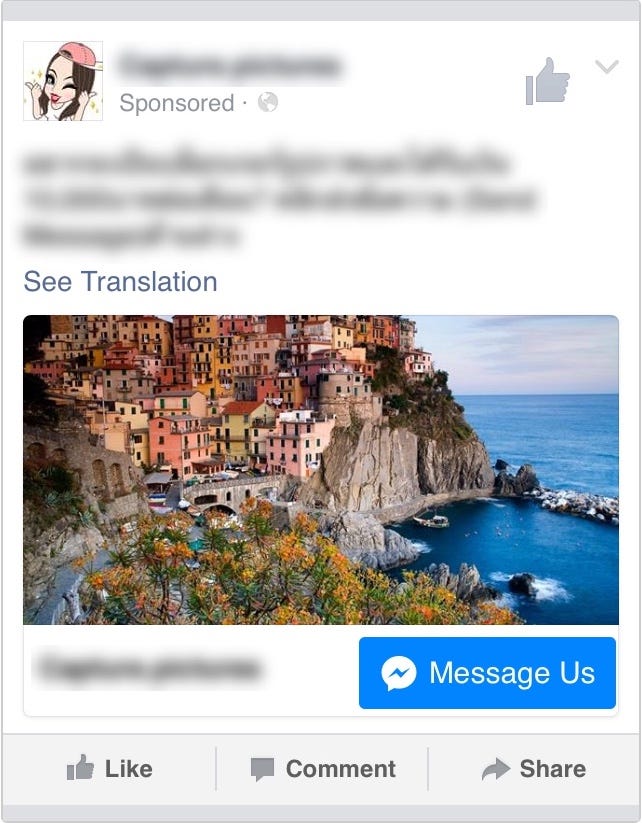Open the blurred page name beside the avatar
642x823 pixels.
[x=230, y=66]
